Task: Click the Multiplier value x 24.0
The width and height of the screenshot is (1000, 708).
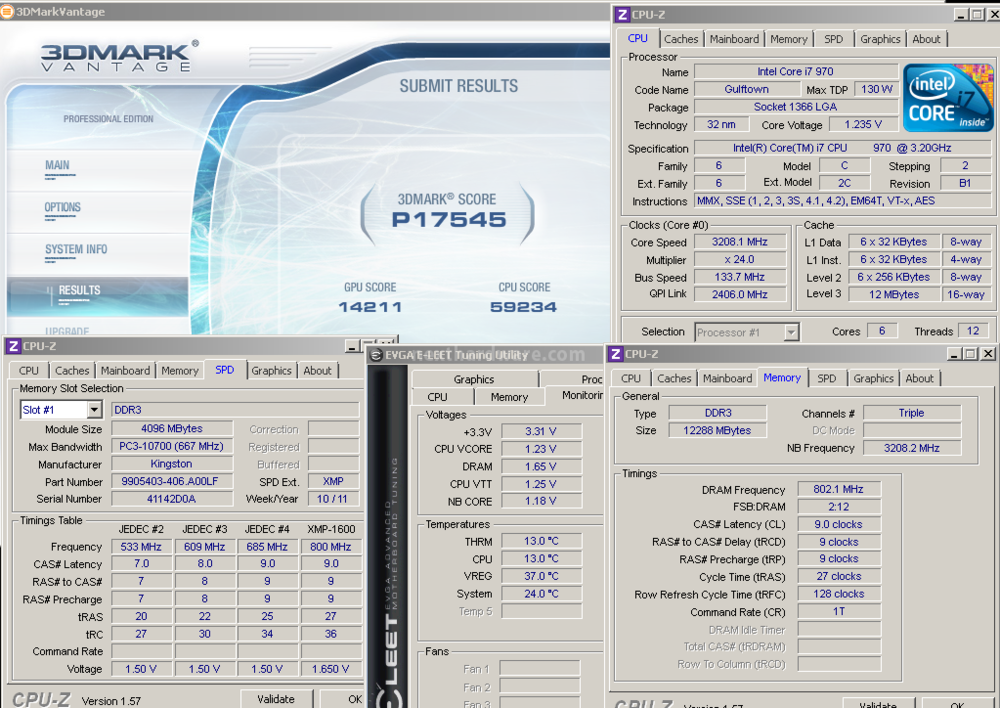Action: [x=740, y=260]
